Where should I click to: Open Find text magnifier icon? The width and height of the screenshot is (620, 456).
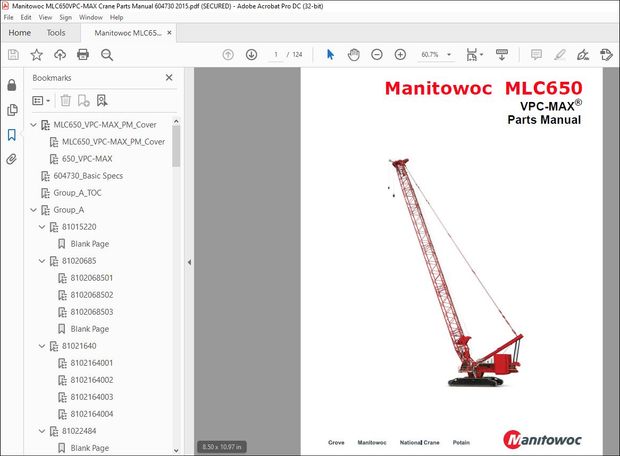pyautogui.click(x=107, y=55)
